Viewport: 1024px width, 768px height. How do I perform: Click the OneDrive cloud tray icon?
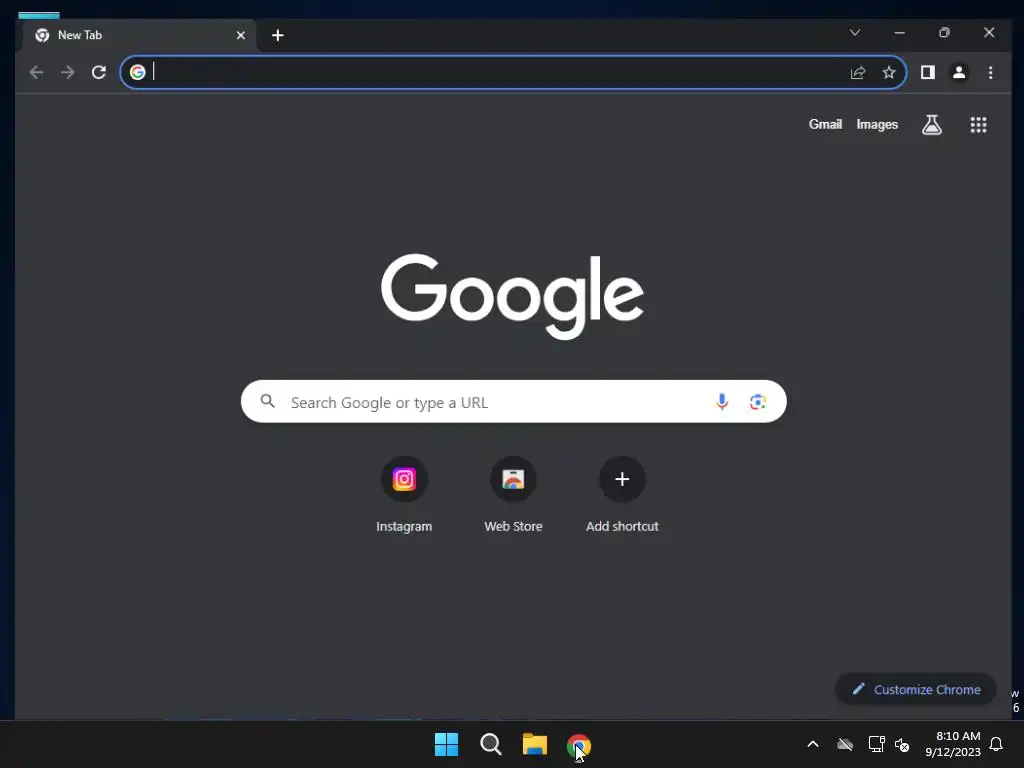[x=845, y=744]
